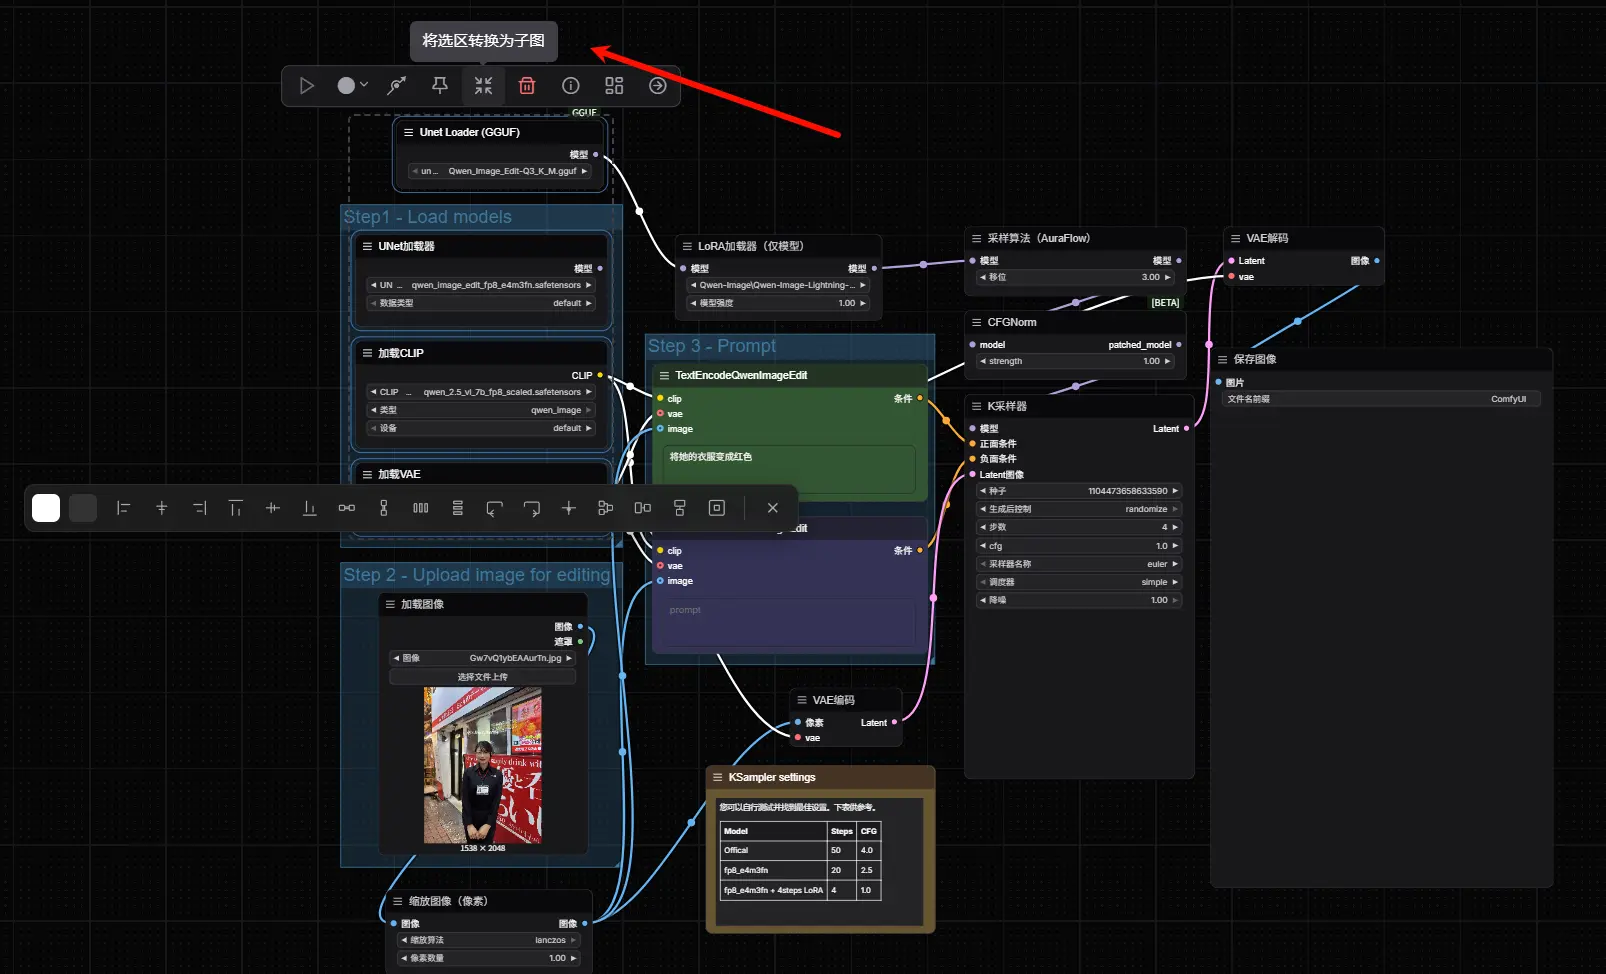Click the bypass node icon beside the pin
1606x974 pixels.
click(397, 86)
